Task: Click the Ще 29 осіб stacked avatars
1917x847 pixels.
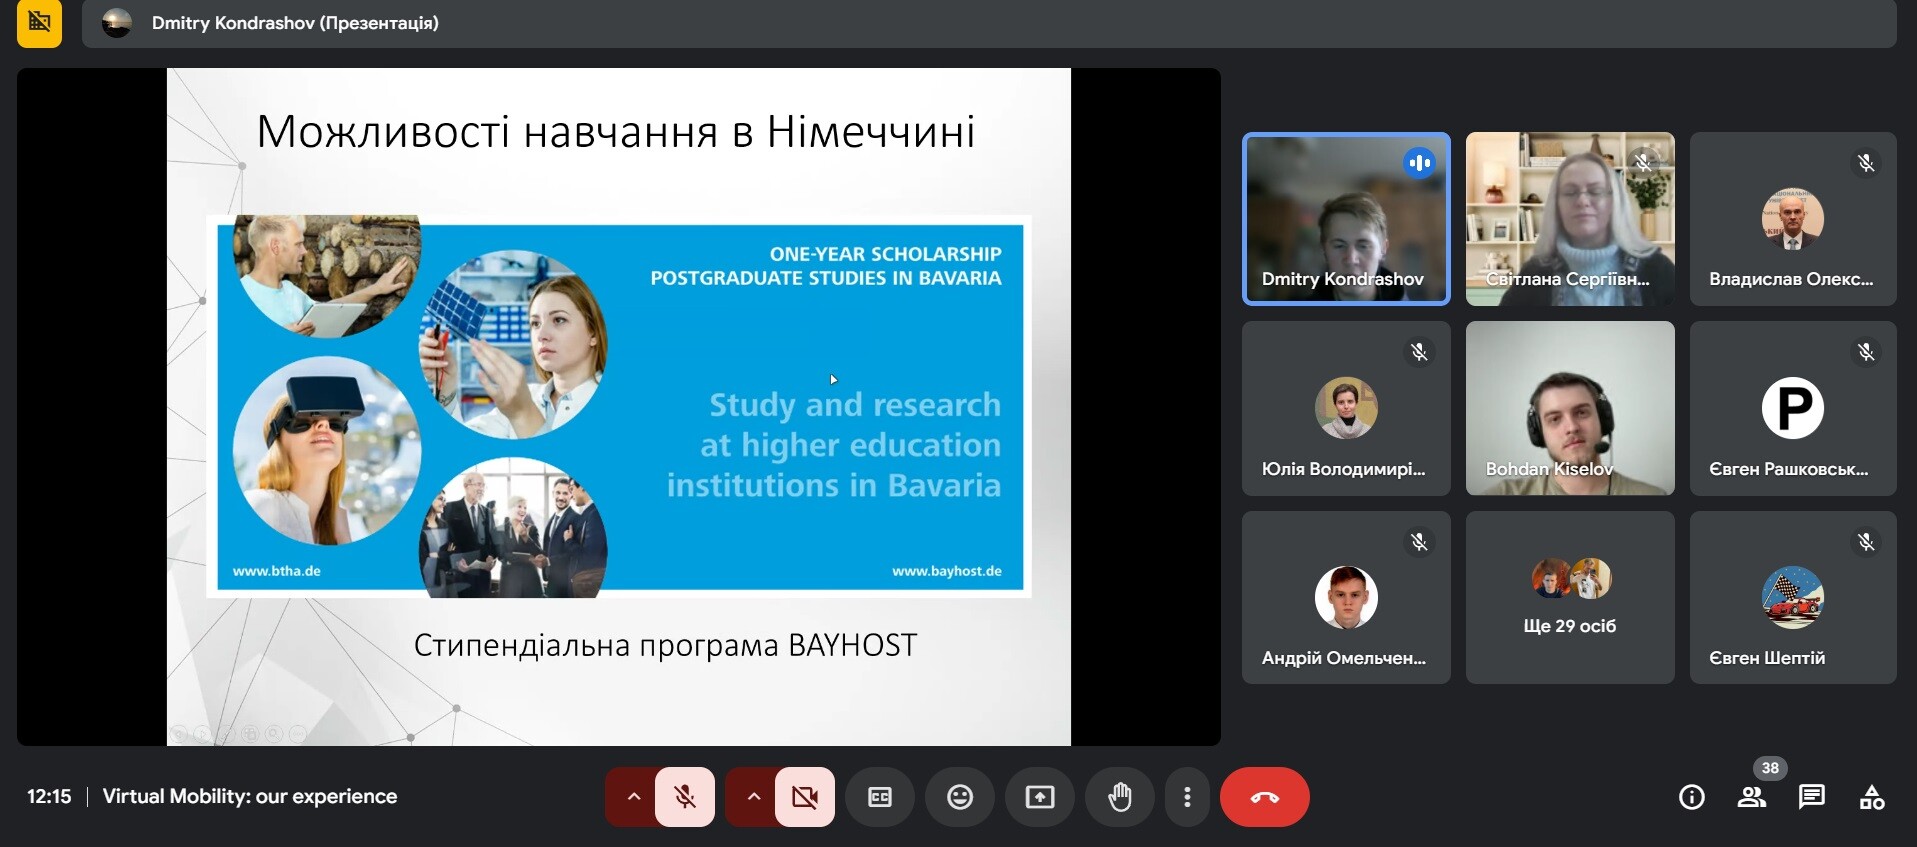Action: coord(1570,578)
